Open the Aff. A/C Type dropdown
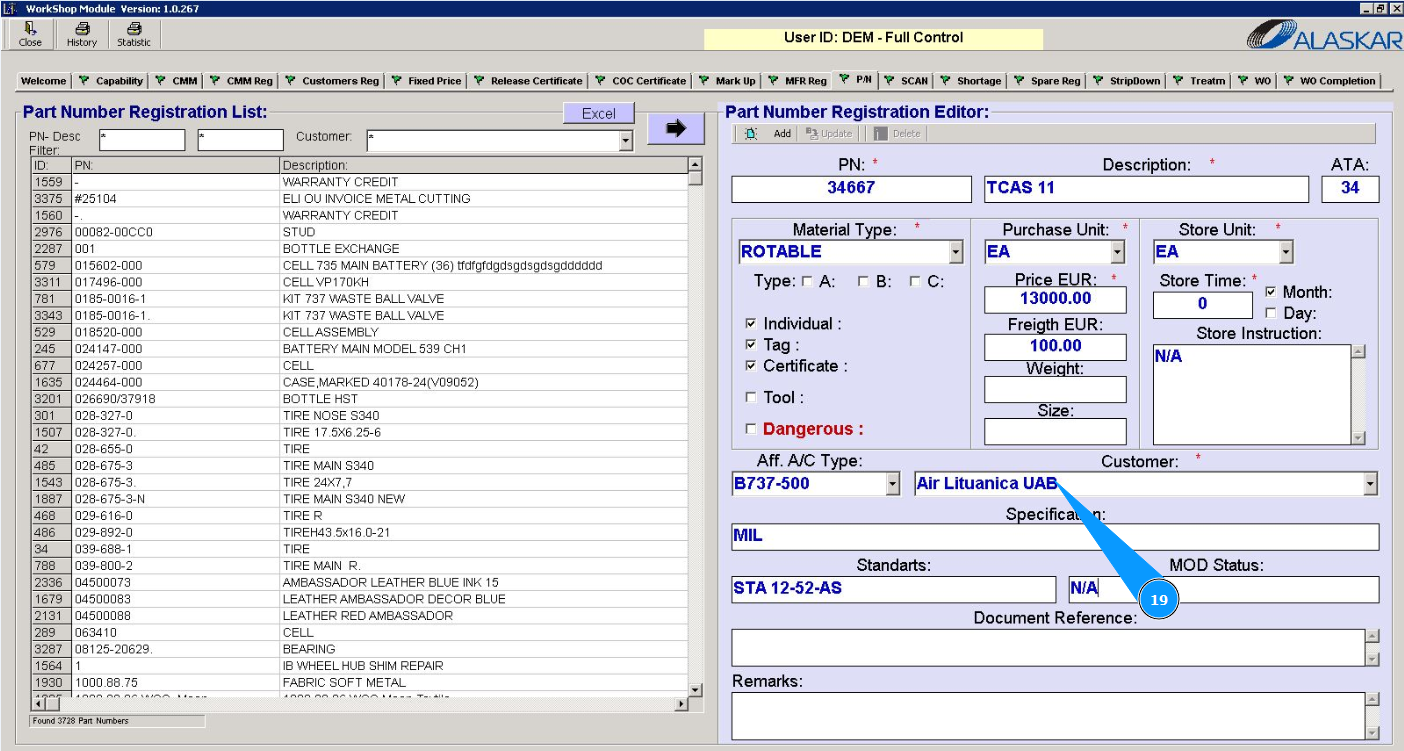The image size is (1404, 751). [x=893, y=484]
